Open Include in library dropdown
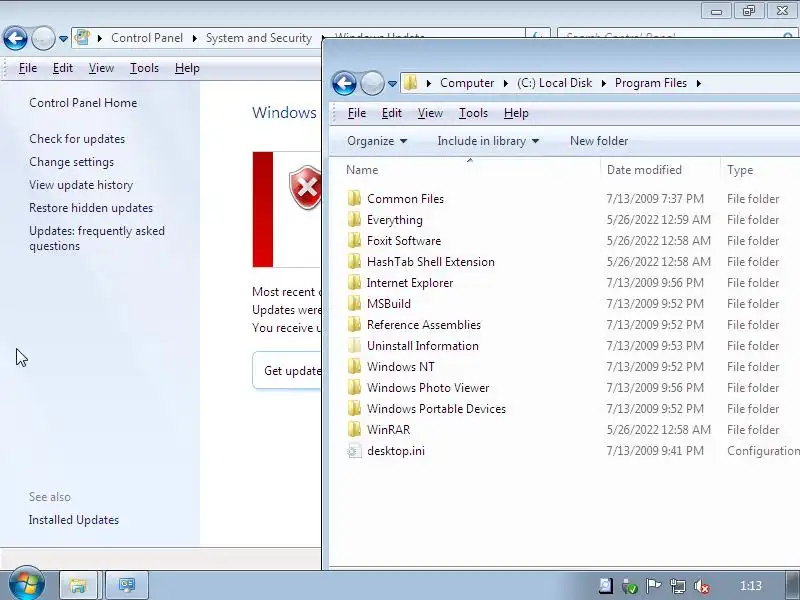 tap(488, 141)
